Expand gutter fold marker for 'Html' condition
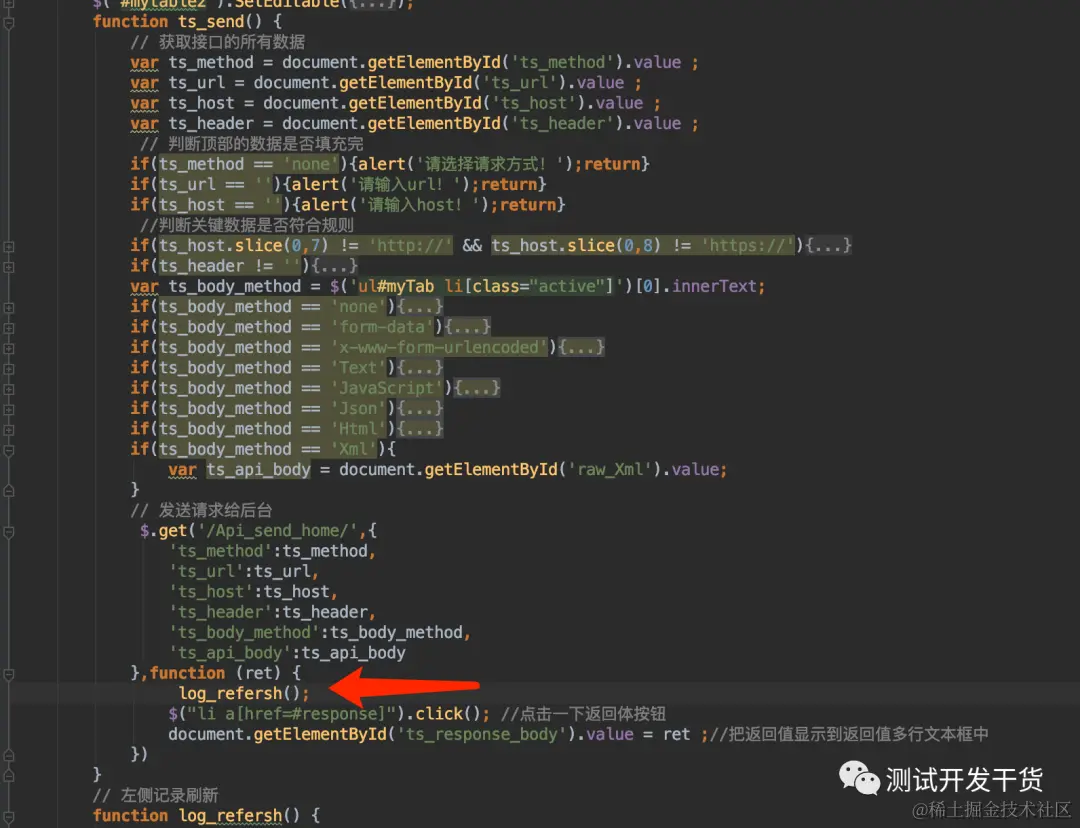Viewport: 1080px width, 828px height. point(9,429)
